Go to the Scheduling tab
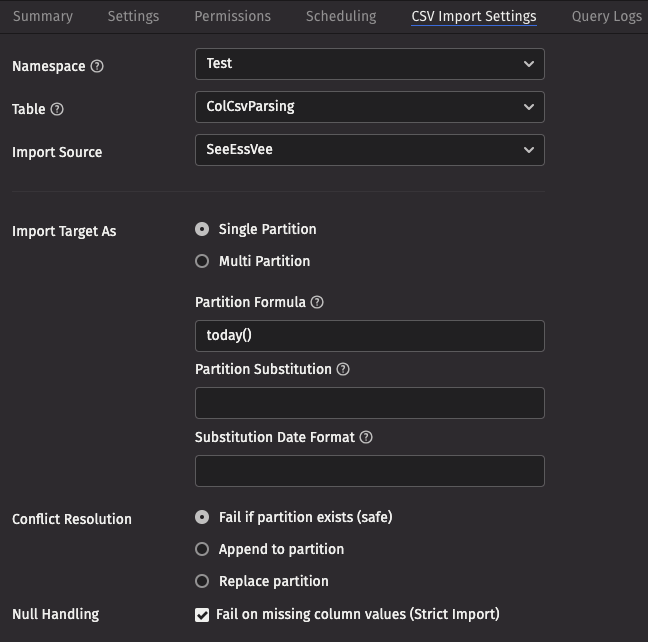 tap(341, 16)
